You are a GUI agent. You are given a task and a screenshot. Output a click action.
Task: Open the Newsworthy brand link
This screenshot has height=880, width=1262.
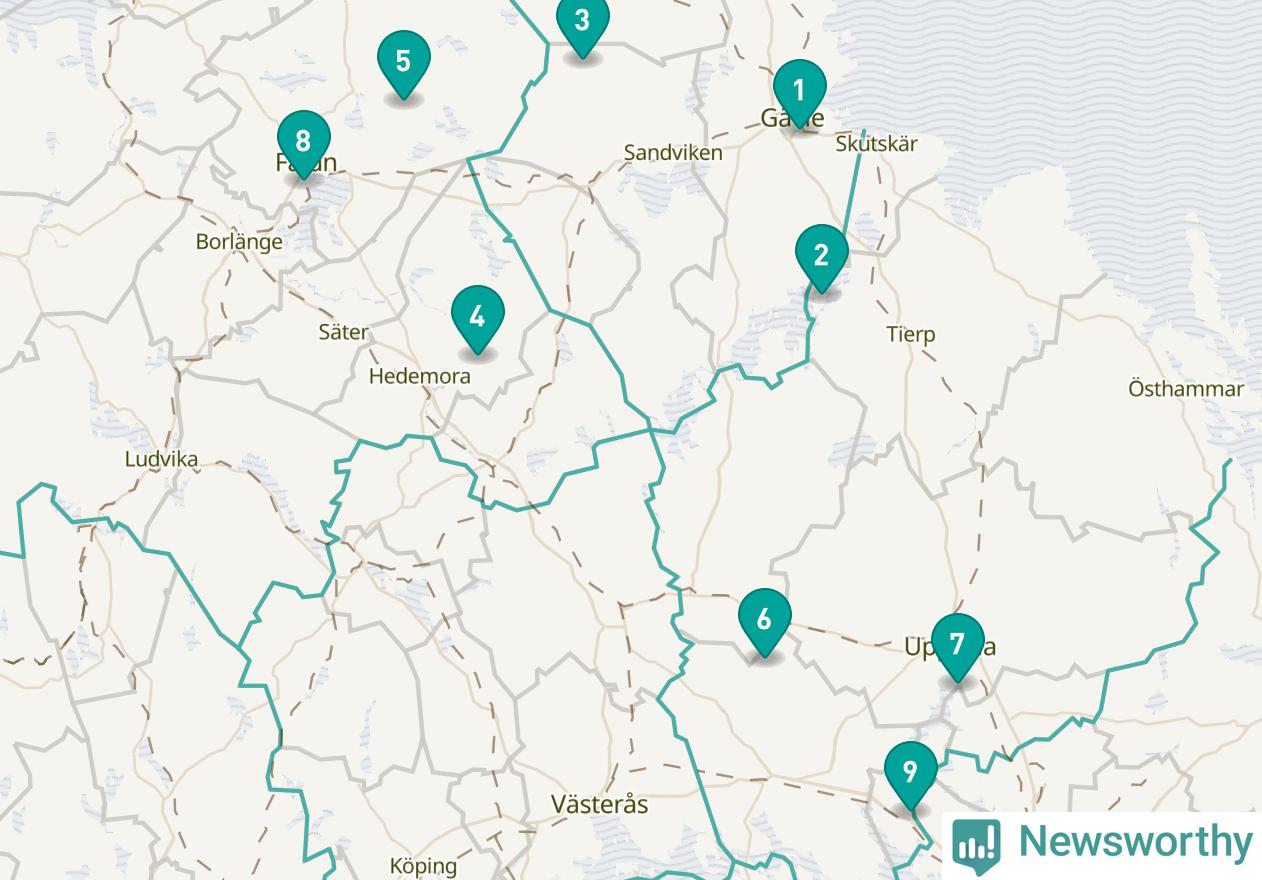coord(1102,843)
